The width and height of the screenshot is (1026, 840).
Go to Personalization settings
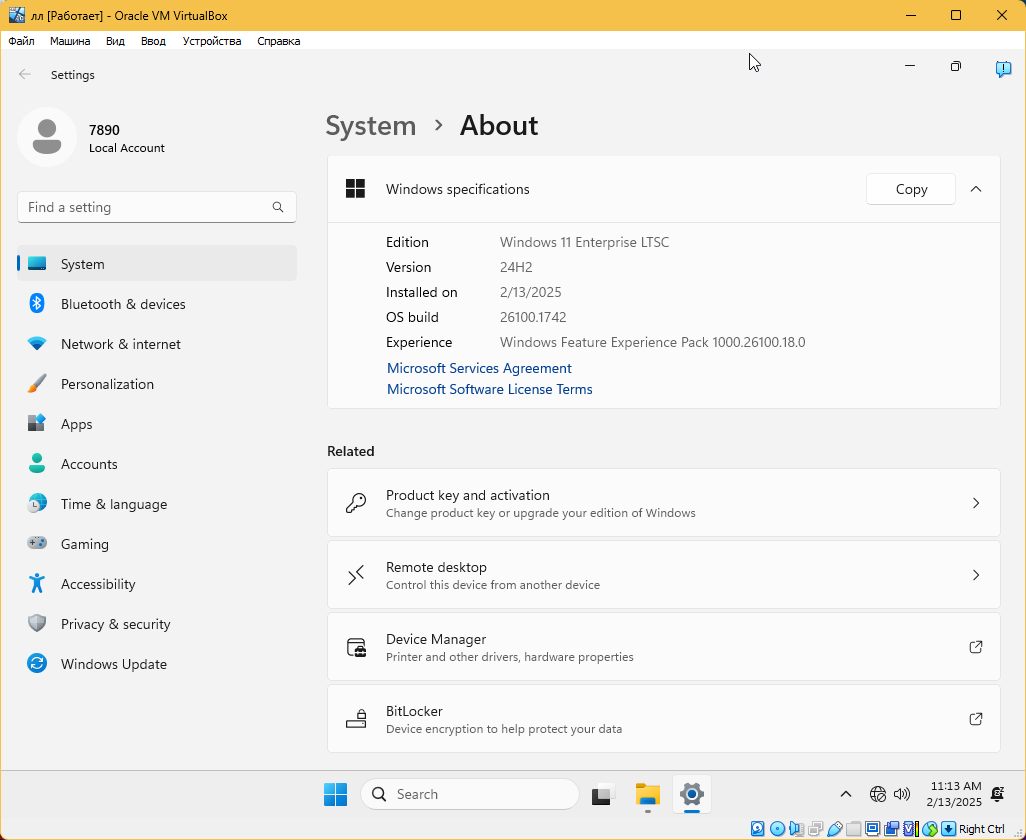[x=107, y=384]
